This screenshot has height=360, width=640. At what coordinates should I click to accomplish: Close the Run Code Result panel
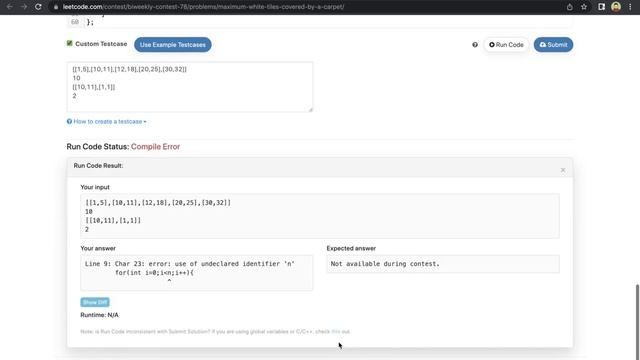click(563, 170)
